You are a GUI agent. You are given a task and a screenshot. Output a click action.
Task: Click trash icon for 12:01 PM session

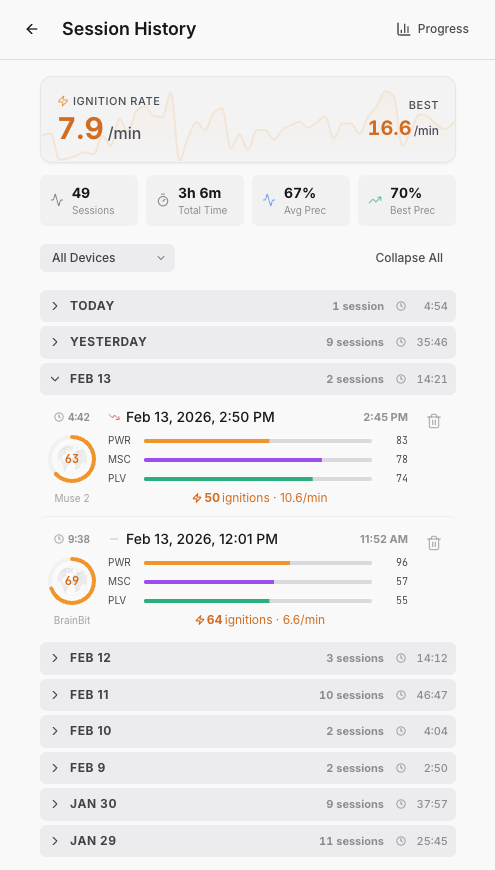(434, 543)
